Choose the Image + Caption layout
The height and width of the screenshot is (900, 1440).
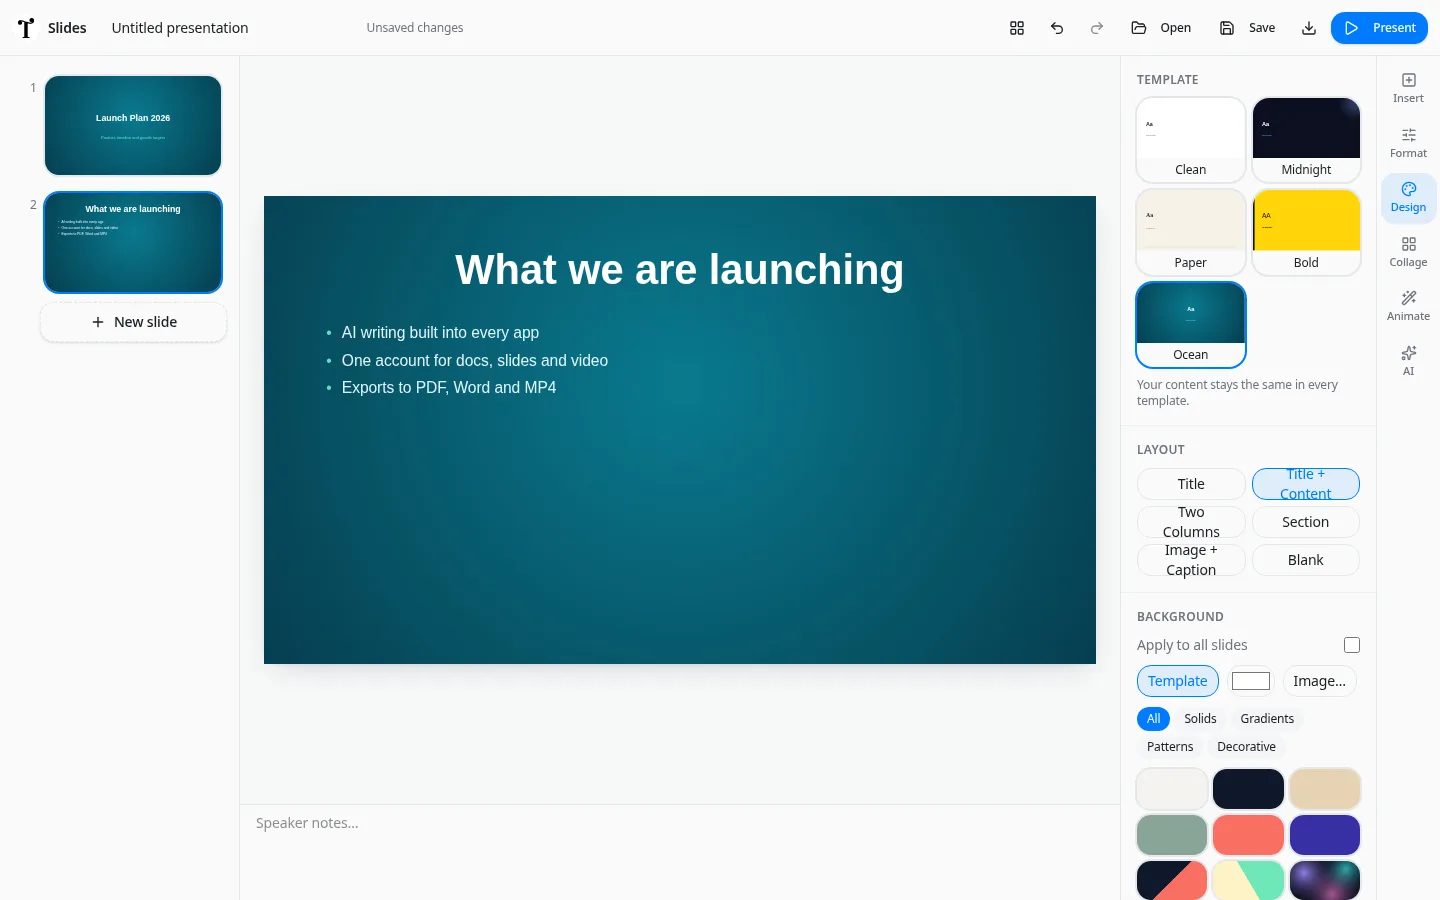(x=1191, y=560)
